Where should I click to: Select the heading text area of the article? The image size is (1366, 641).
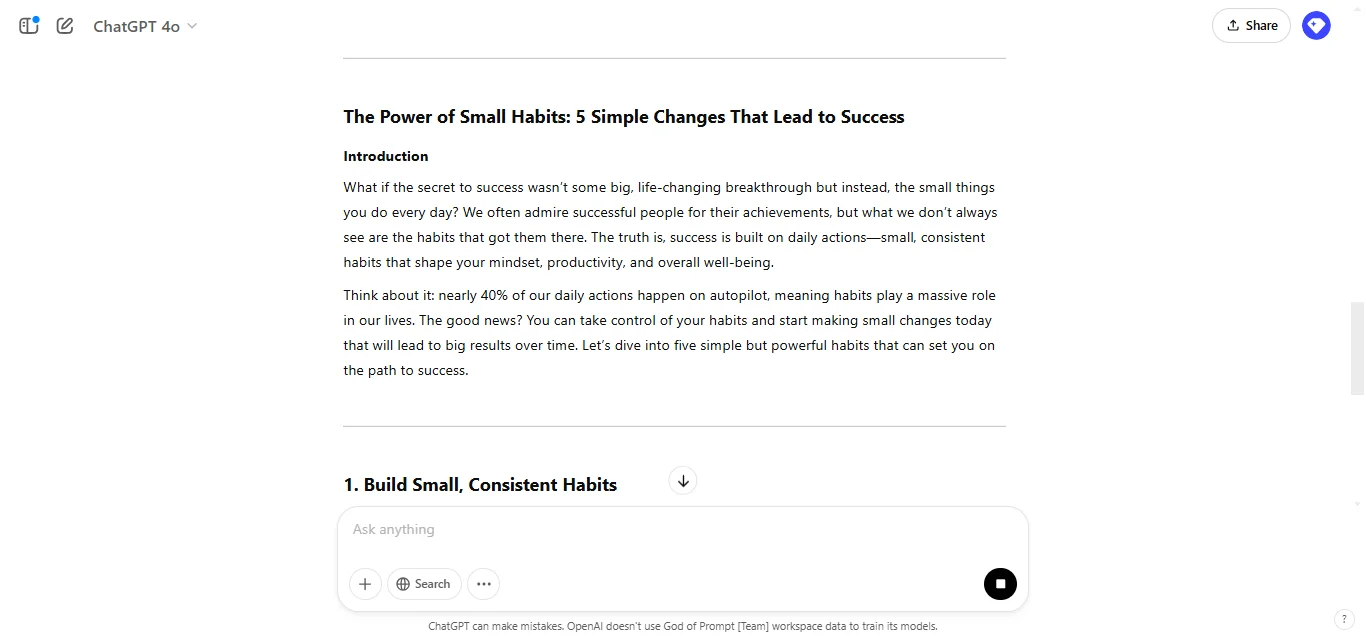point(623,116)
